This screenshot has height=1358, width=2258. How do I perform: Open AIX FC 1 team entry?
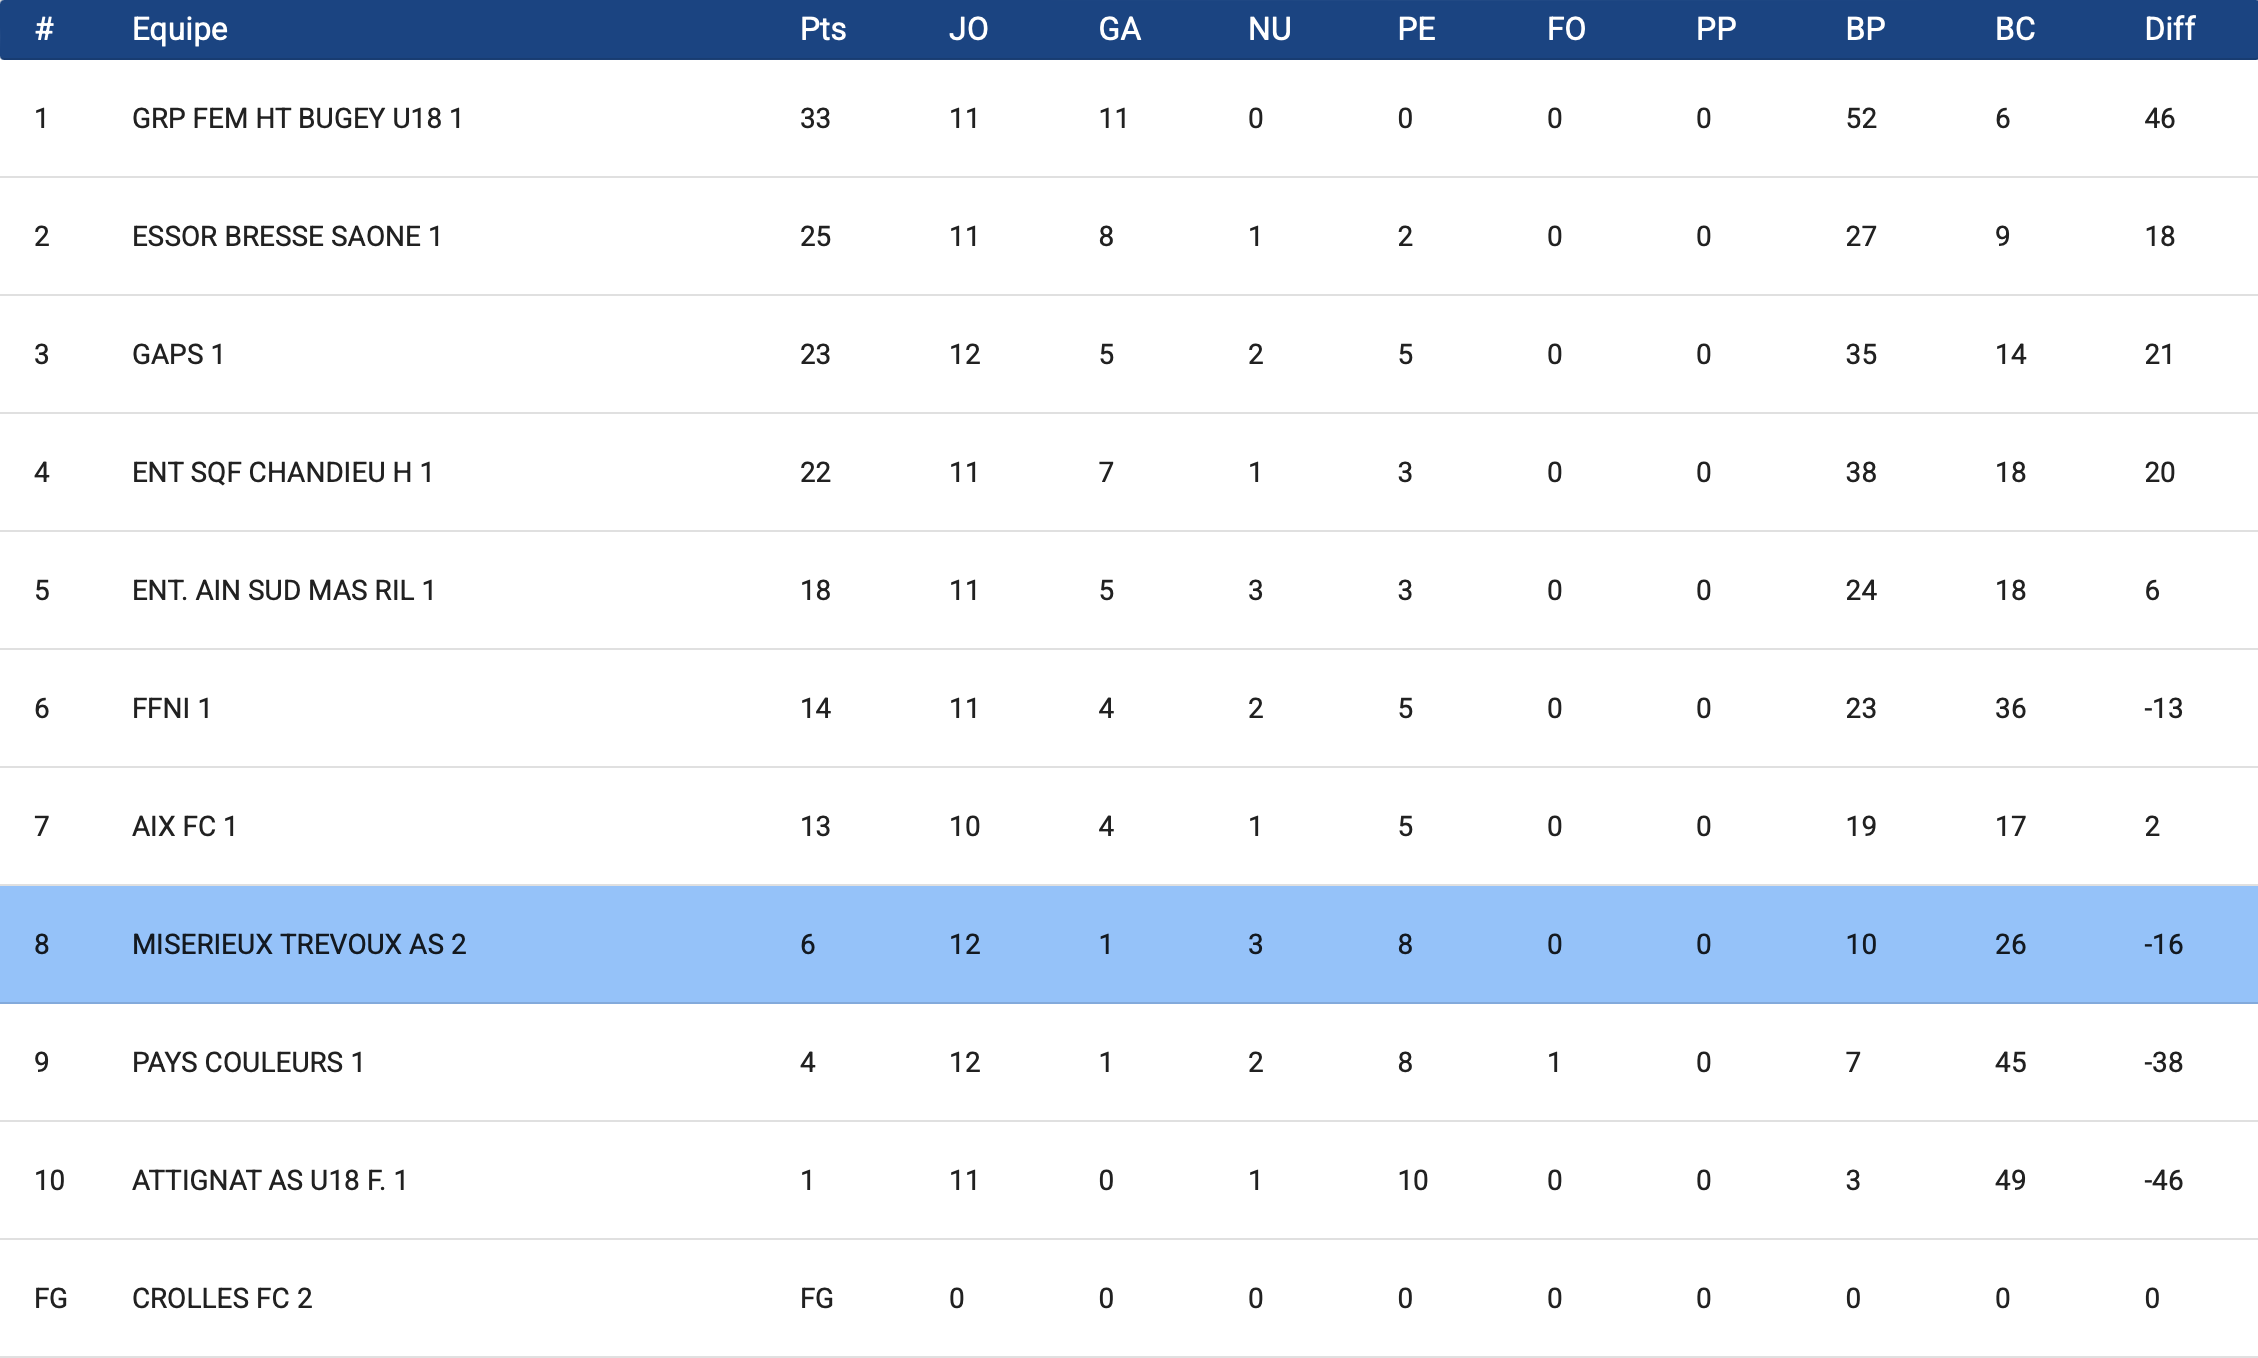pyautogui.click(x=184, y=827)
